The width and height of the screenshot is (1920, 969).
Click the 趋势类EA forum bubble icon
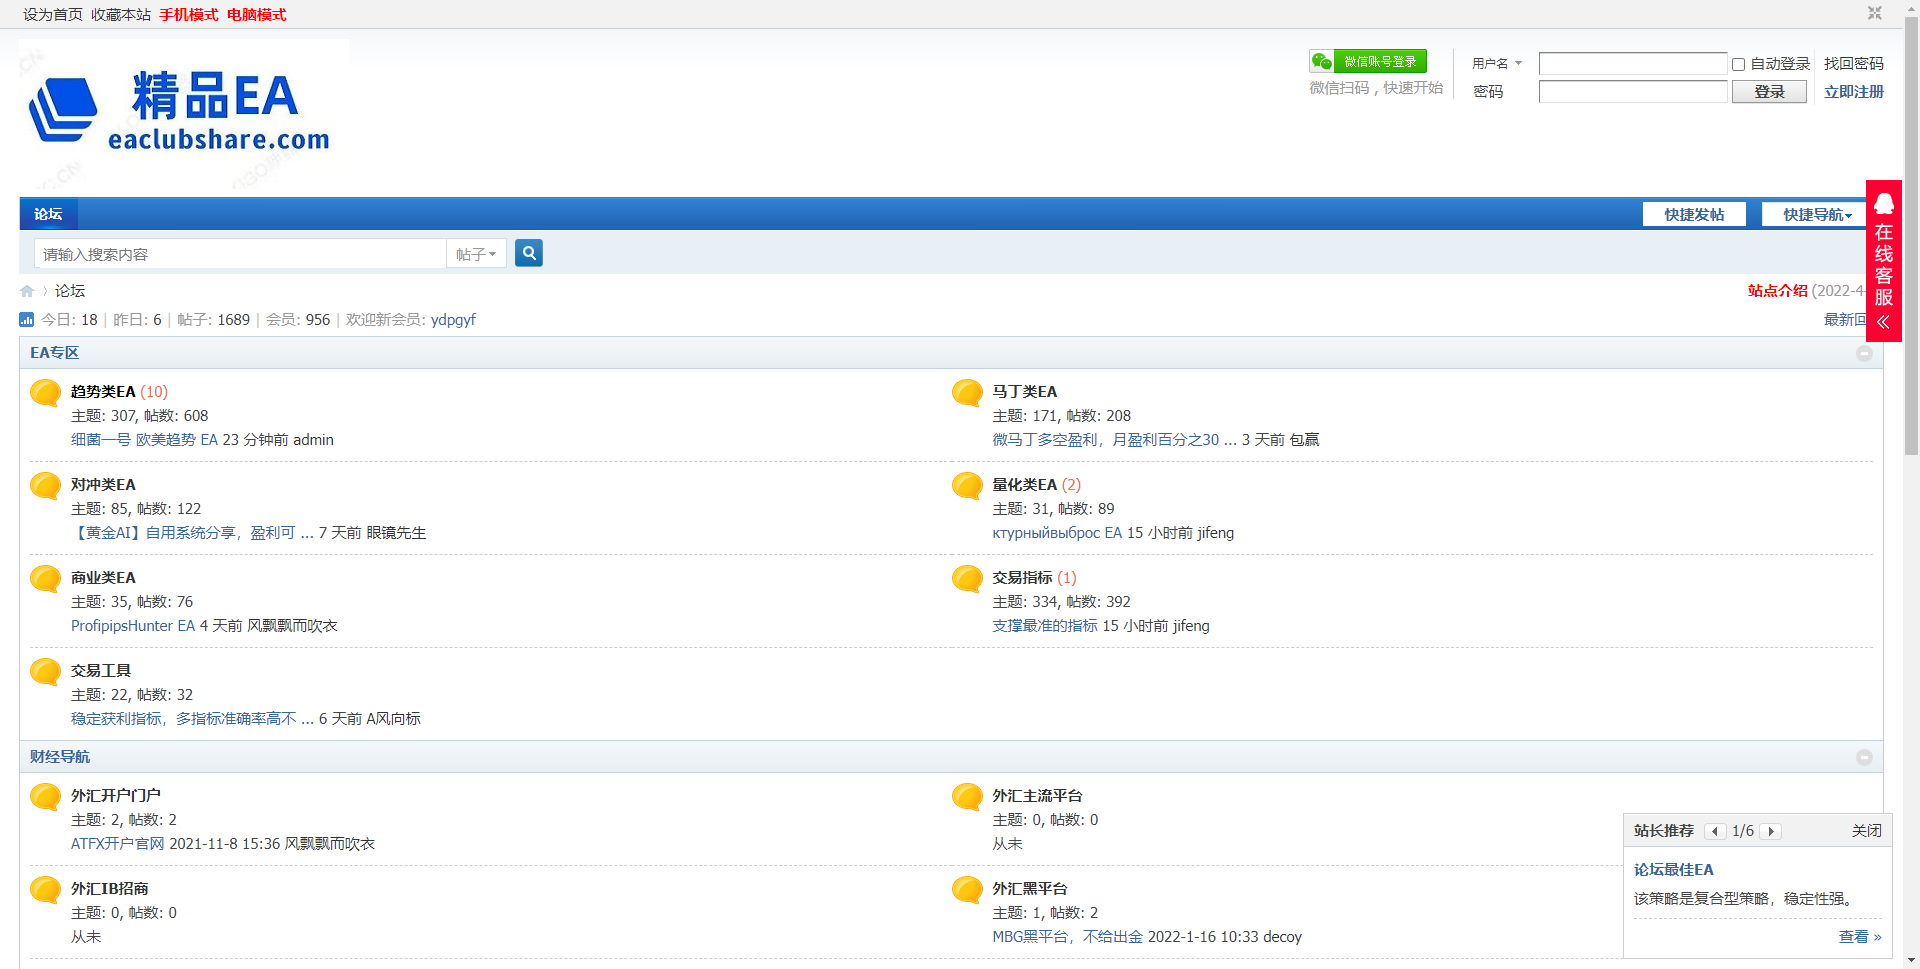pyautogui.click(x=46, y=393)
